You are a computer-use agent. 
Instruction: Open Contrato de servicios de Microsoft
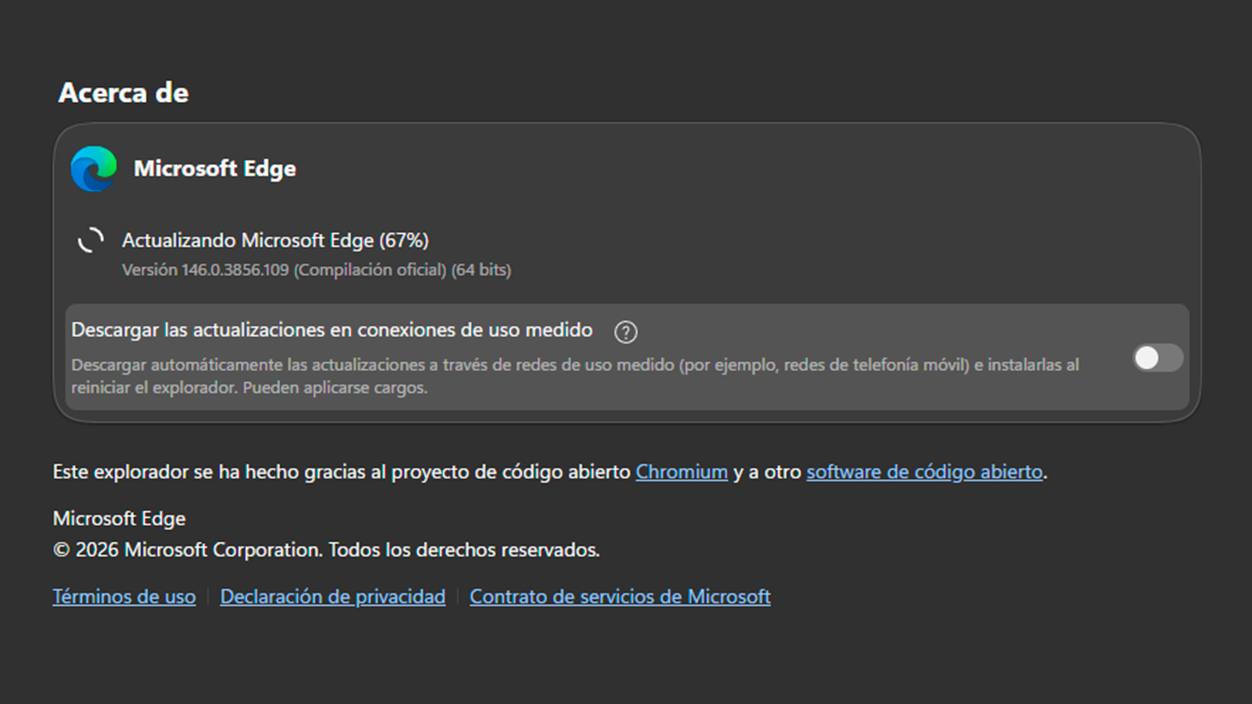point(620,596)
